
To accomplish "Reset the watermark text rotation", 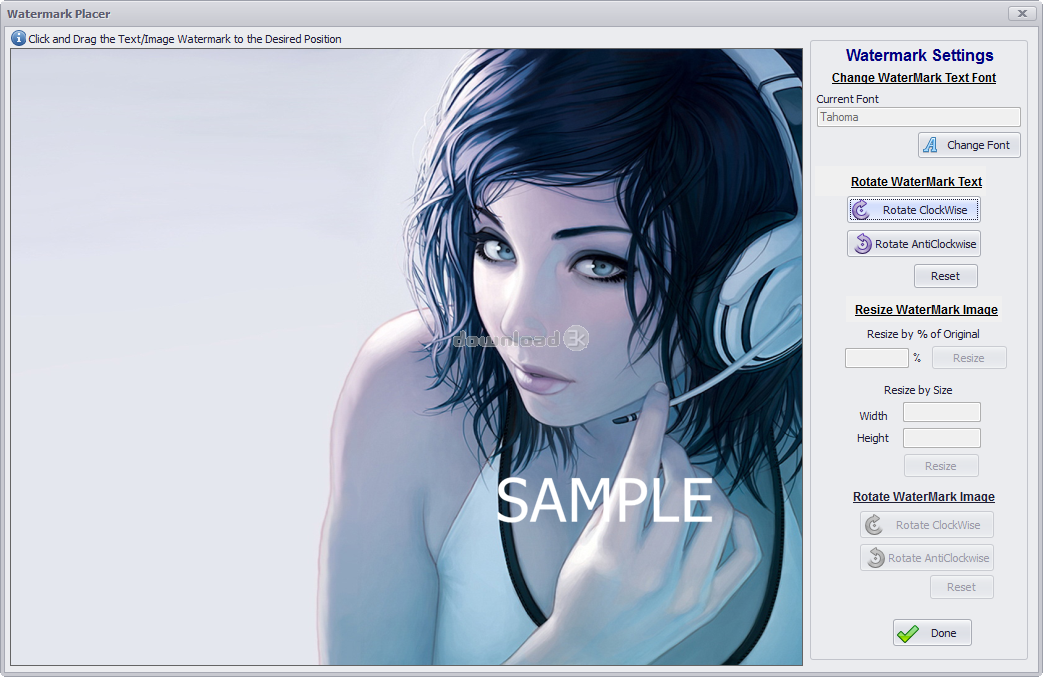I will pos(945,276).
